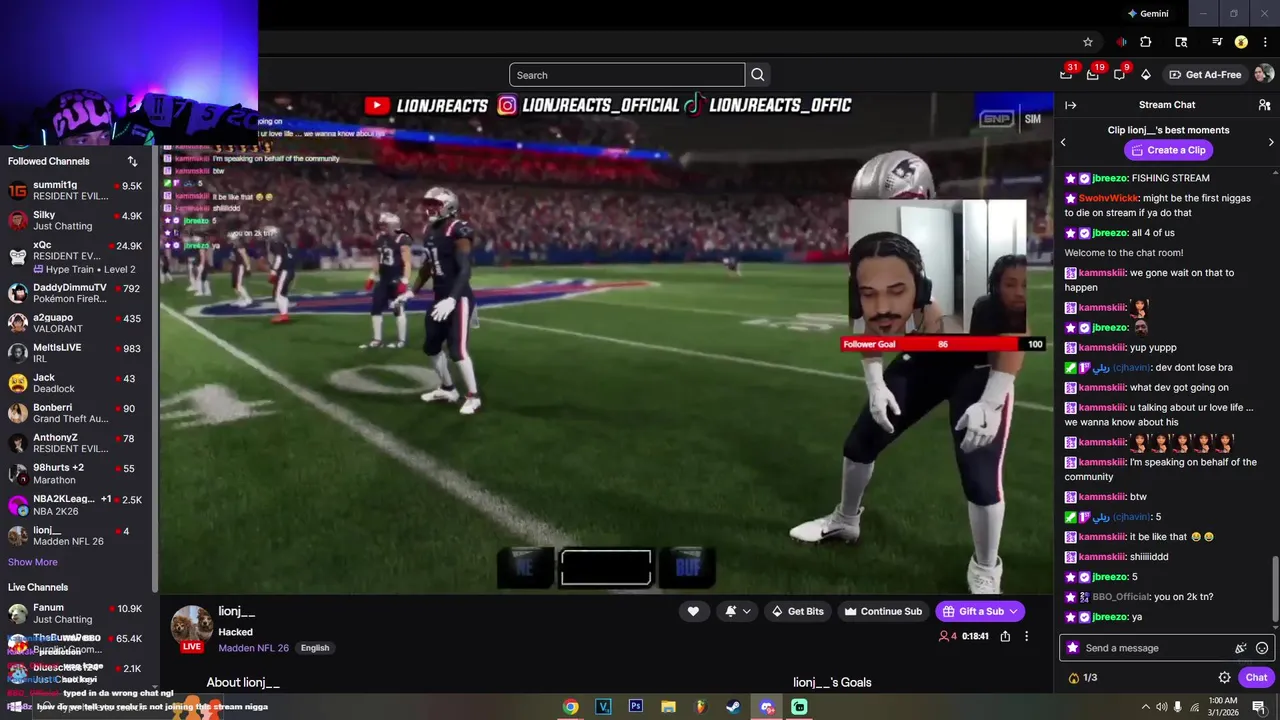1280x720 pixels.
Task: Open DaddyDimmuTV channel in sidebar
Action: [x=75, y=293]
